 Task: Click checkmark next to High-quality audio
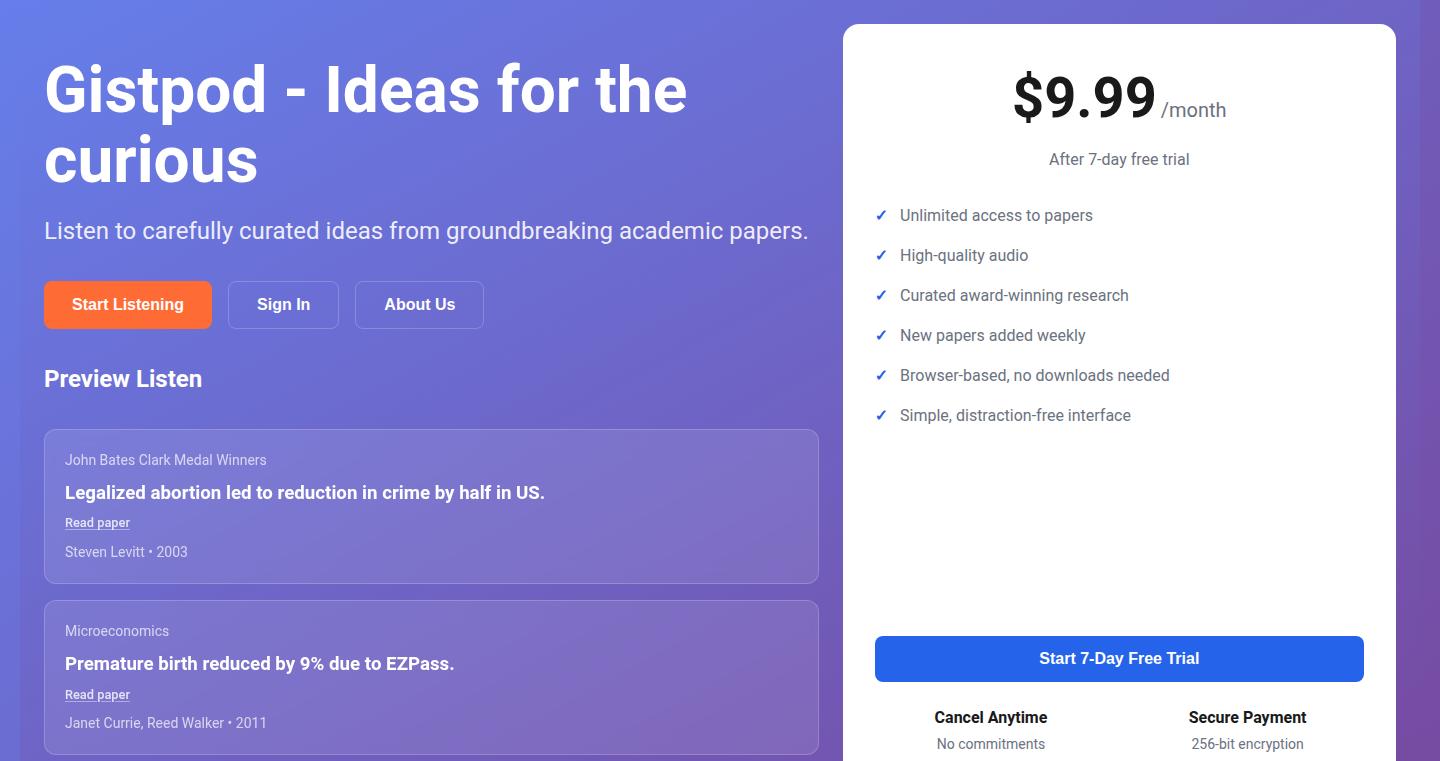pyautogui.click(x=881, y=255)
